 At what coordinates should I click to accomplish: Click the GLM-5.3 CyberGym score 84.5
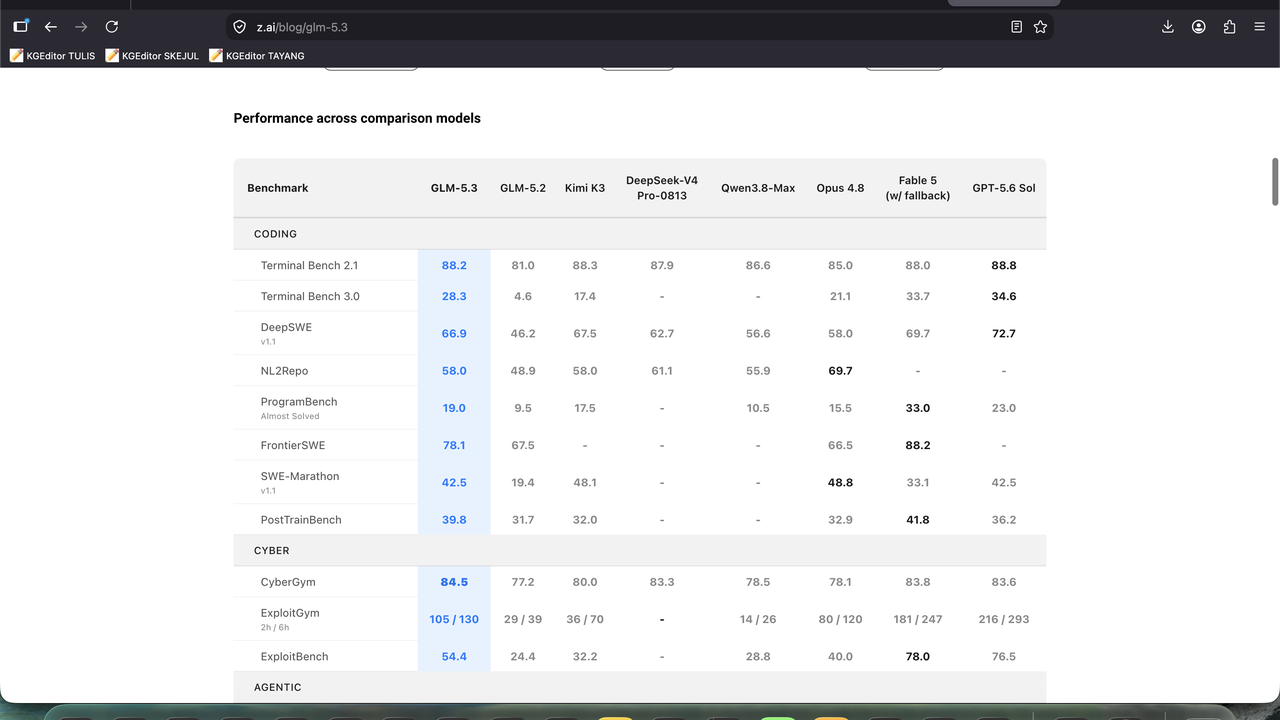454,582
